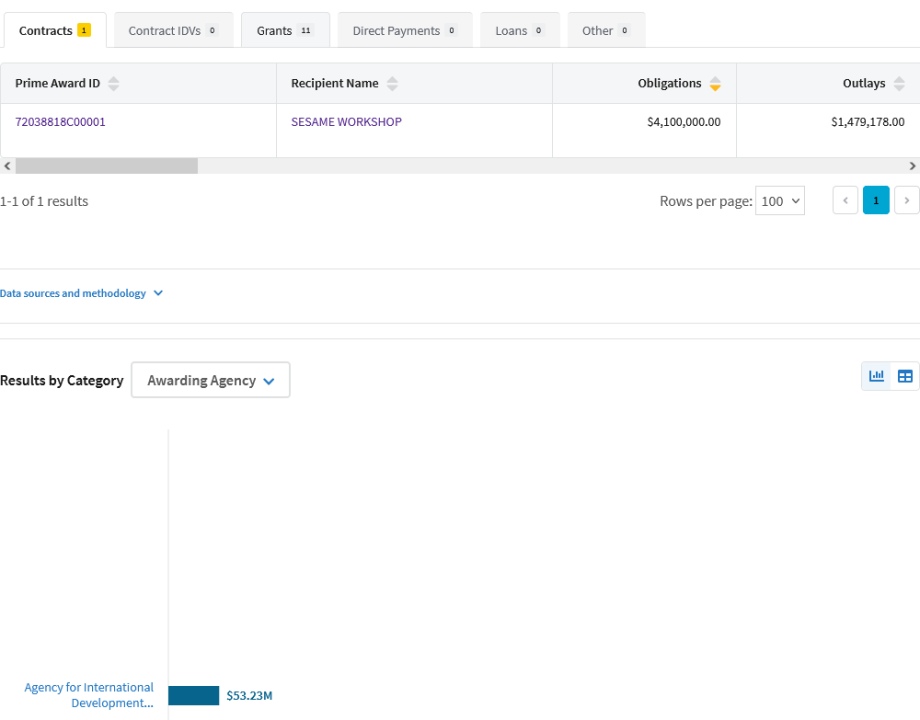
Task: Sort by Obligations column
Action: 715,84
